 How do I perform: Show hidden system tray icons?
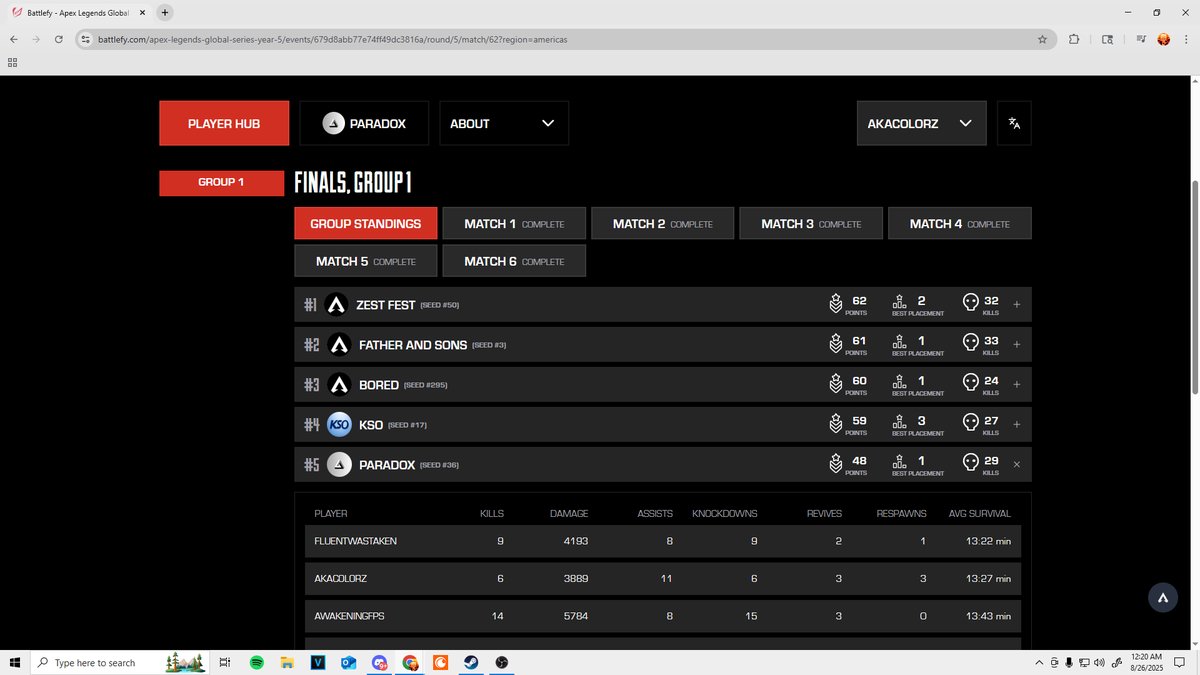click(x=1037, y=662)
